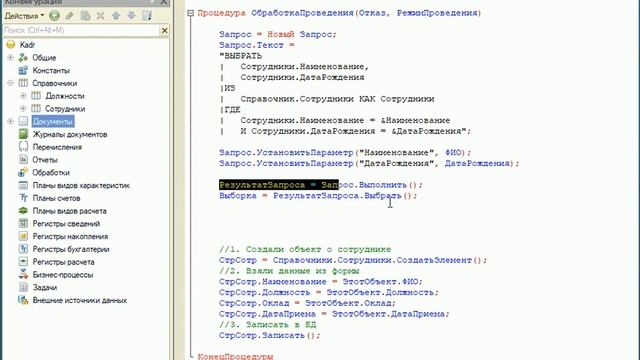The height and width of the screenshot is (360, 640).
Task: Select Регистры накопления label
Action: click(x=70, y=236)
